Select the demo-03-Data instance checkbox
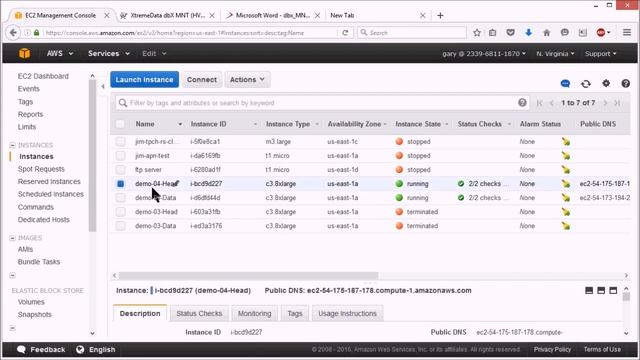The height and width of the screenshot is (360, 640). point(120,226)
